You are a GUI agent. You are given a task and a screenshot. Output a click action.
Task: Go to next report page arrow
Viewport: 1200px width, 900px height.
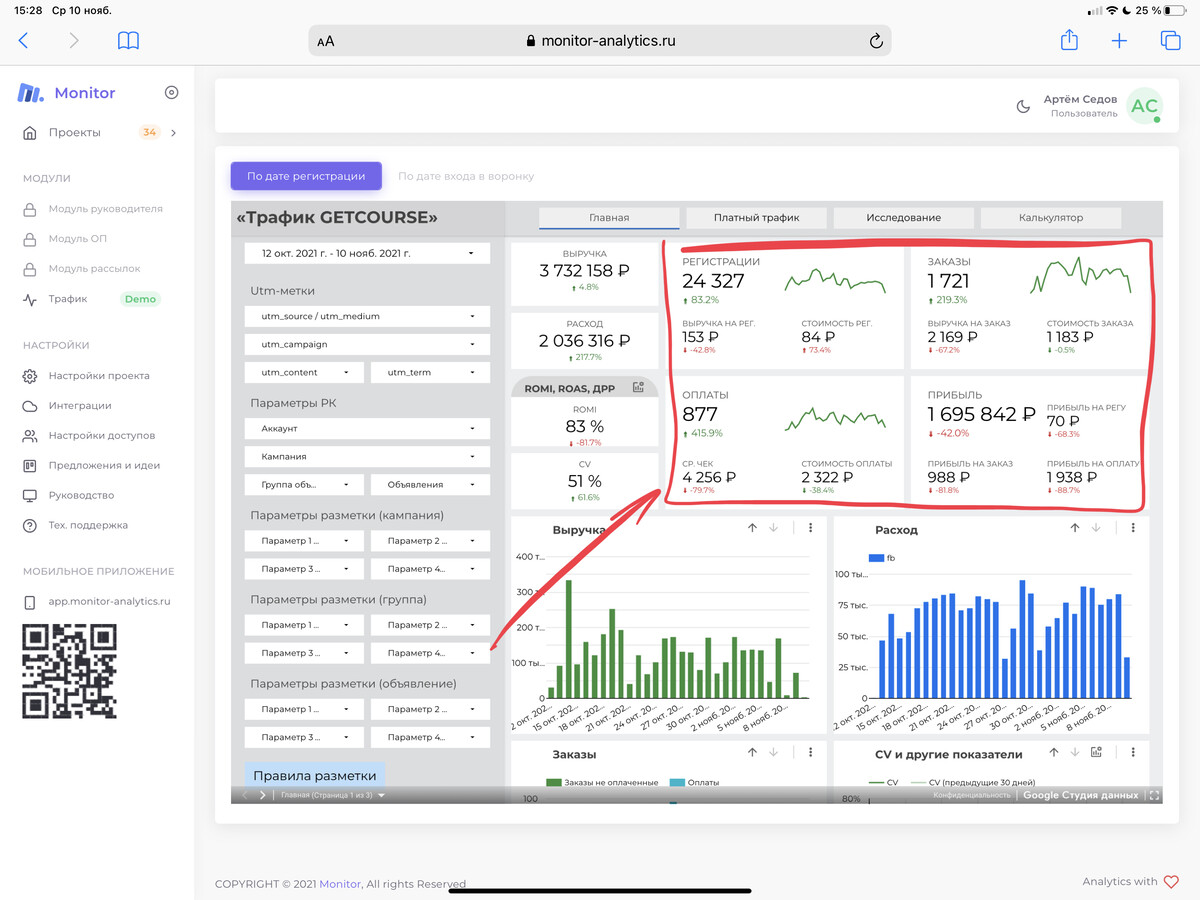(x=263, y=795)
